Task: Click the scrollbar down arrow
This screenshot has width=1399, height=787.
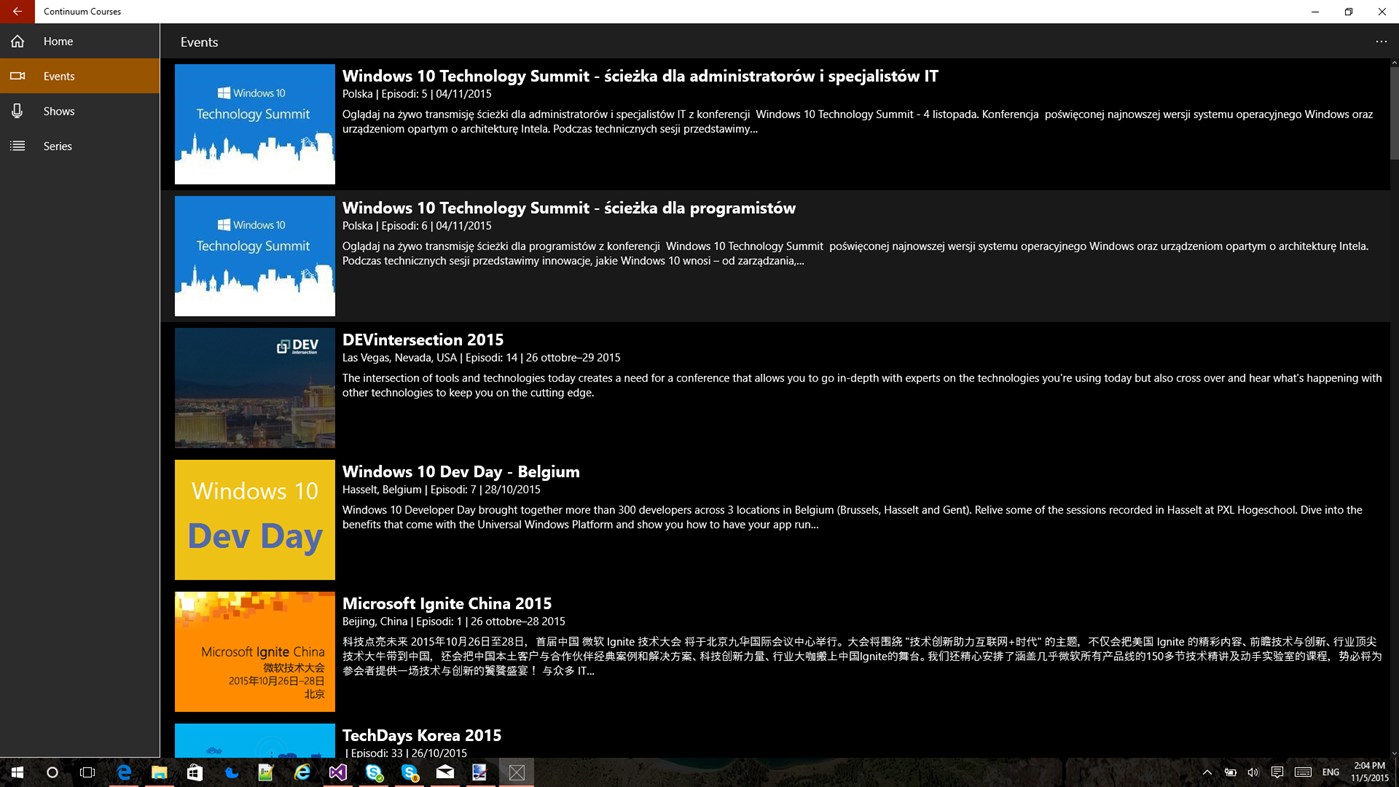Action: pyautogui.click(x=1394, y=753)
